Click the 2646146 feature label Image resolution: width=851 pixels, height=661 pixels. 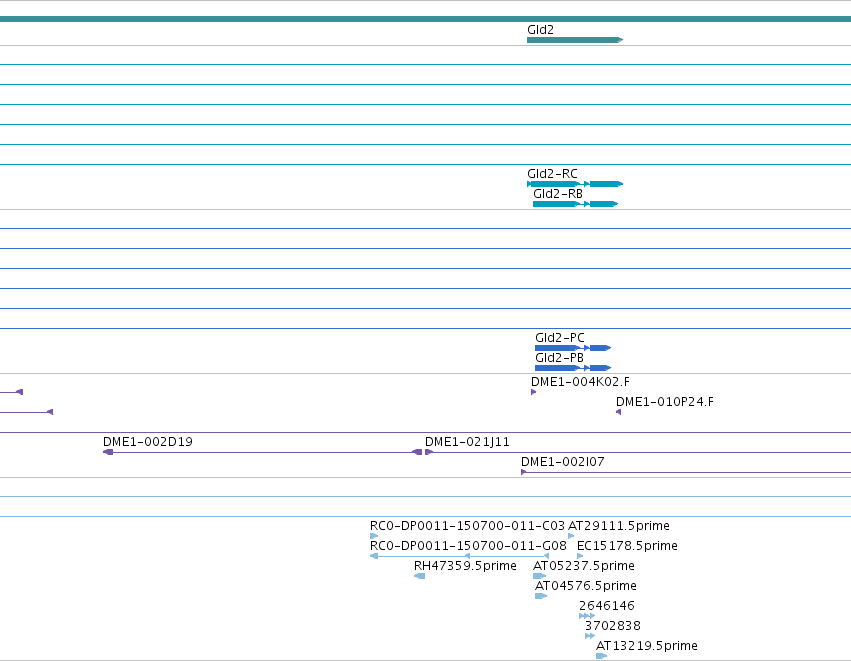click(x=607, y=606)
